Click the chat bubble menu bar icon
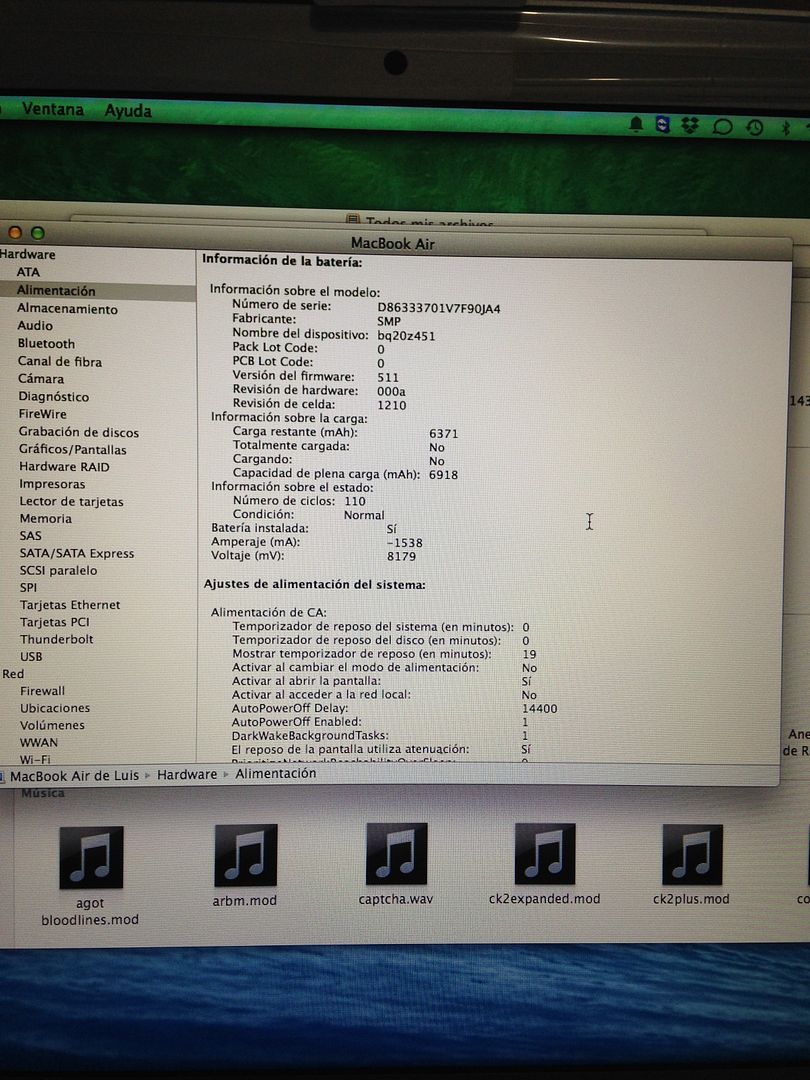 722,126
